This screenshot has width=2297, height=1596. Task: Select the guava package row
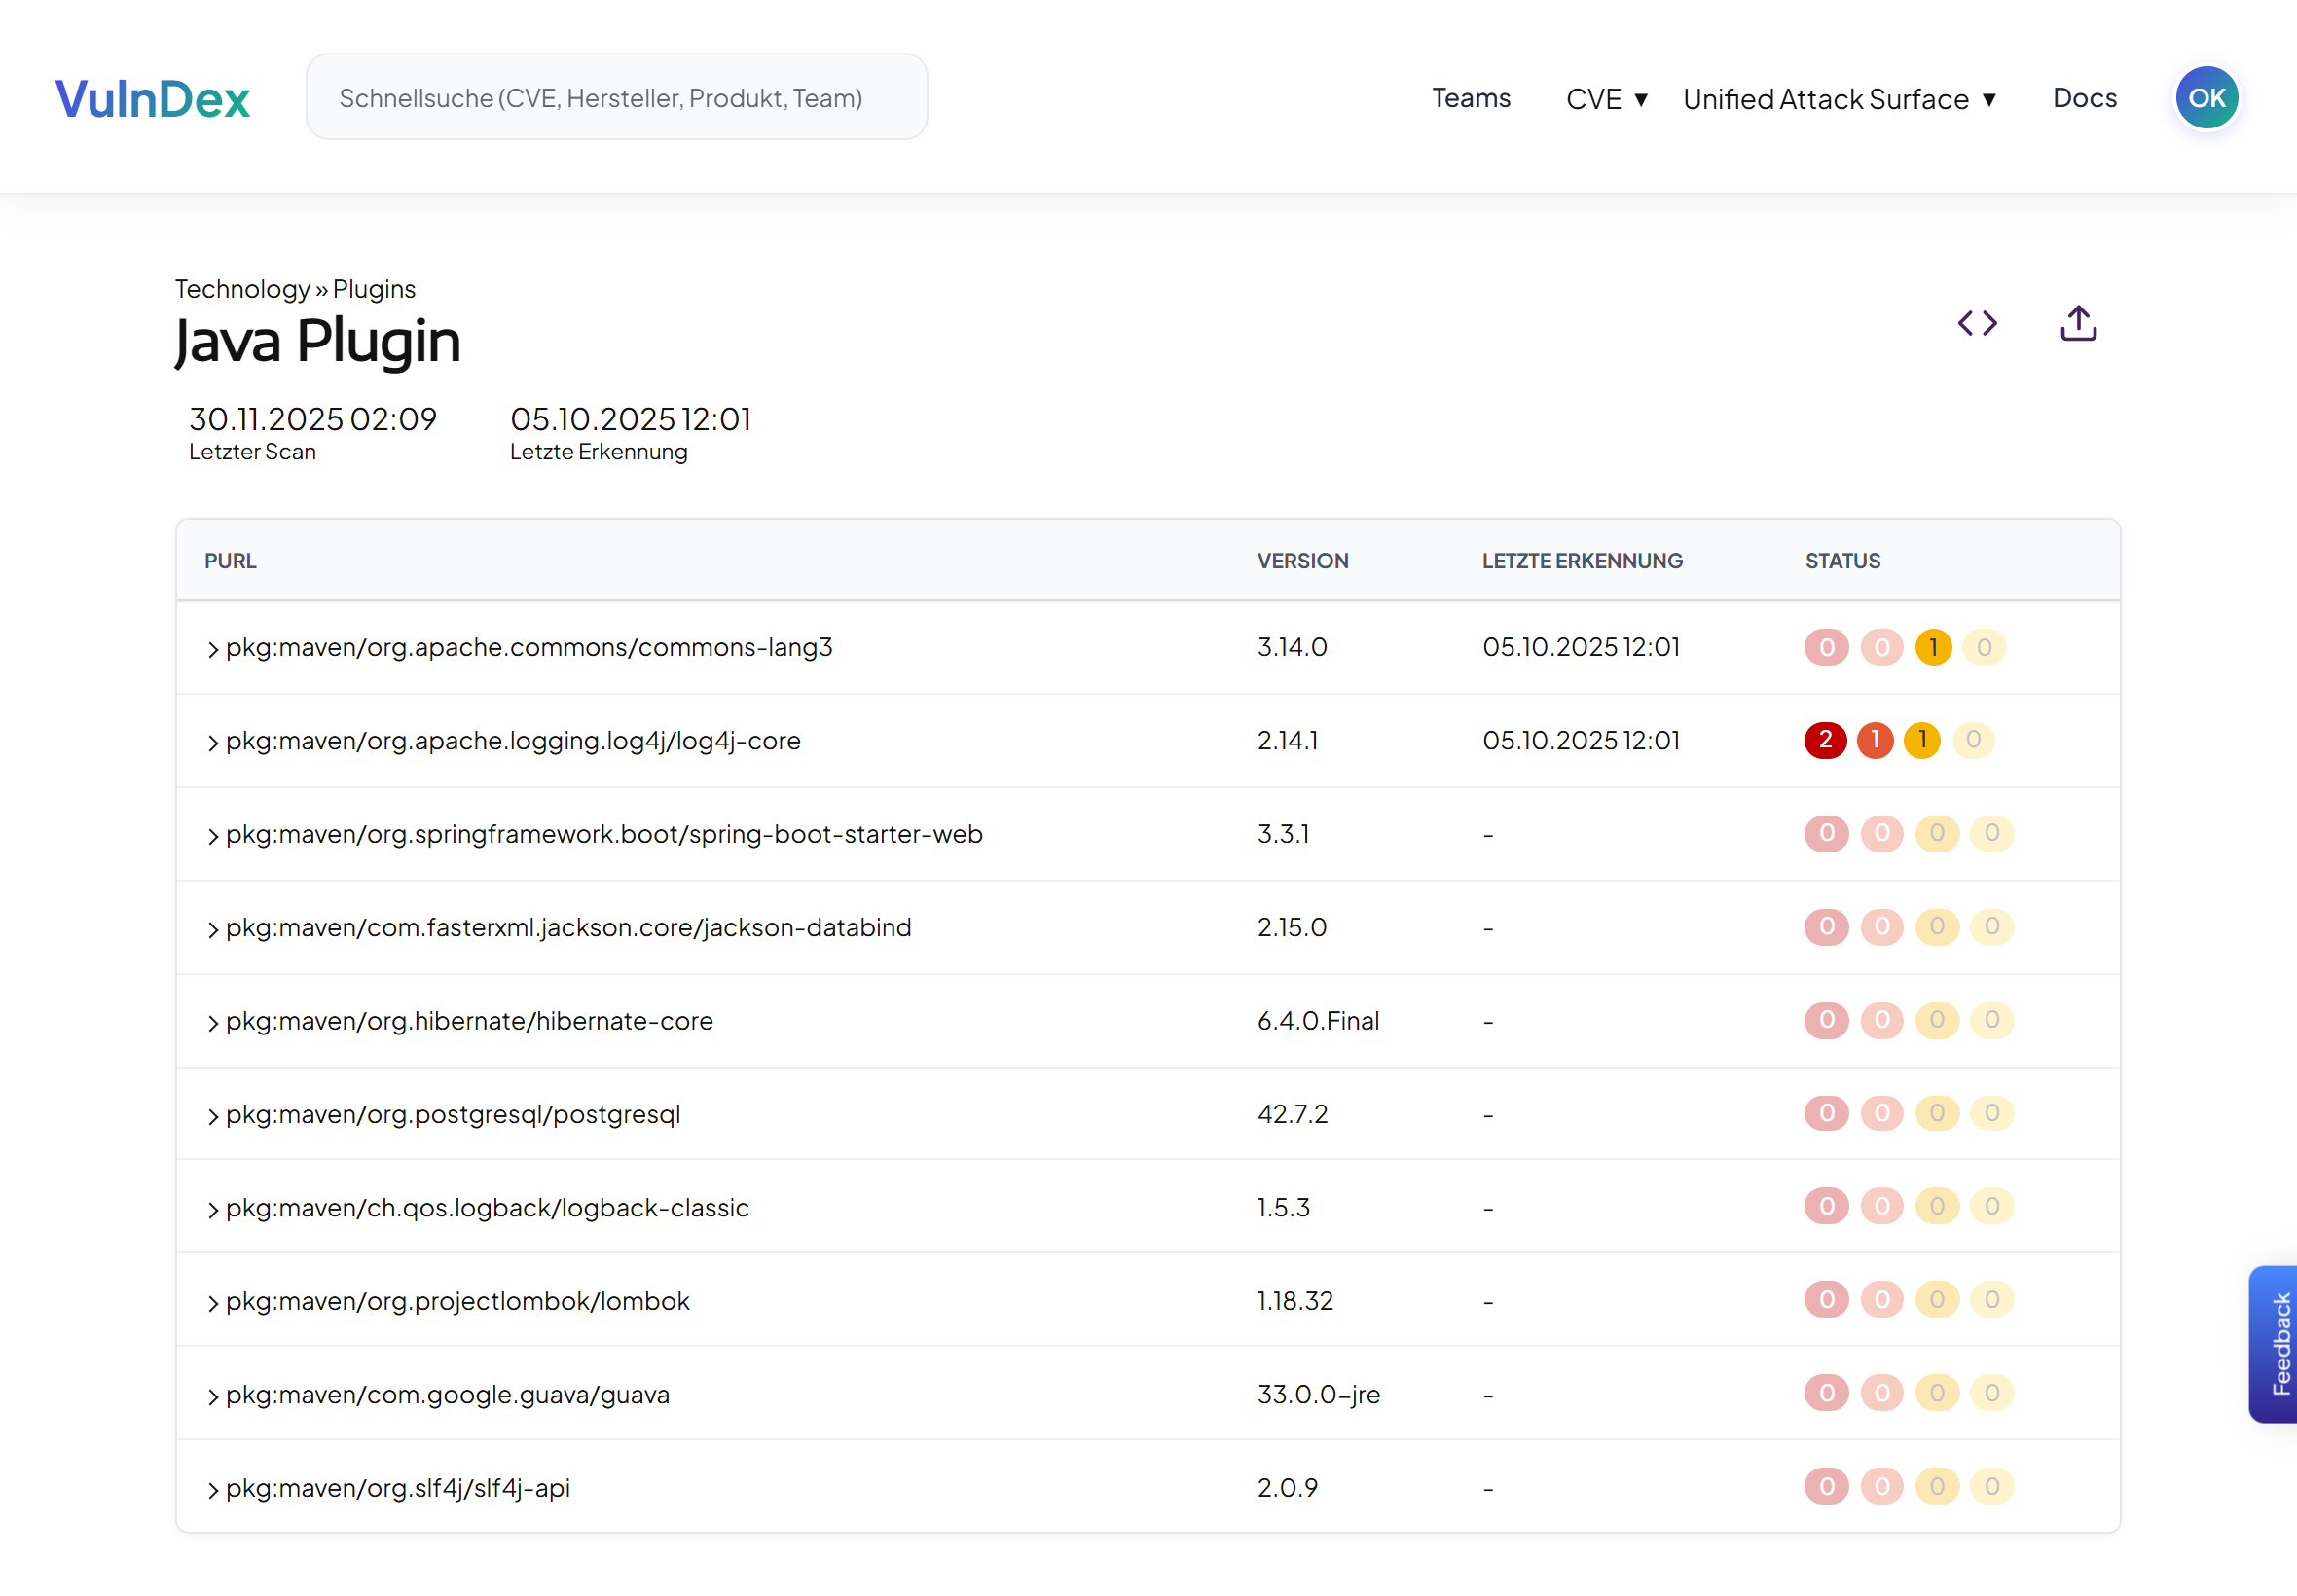[446, 1394]
